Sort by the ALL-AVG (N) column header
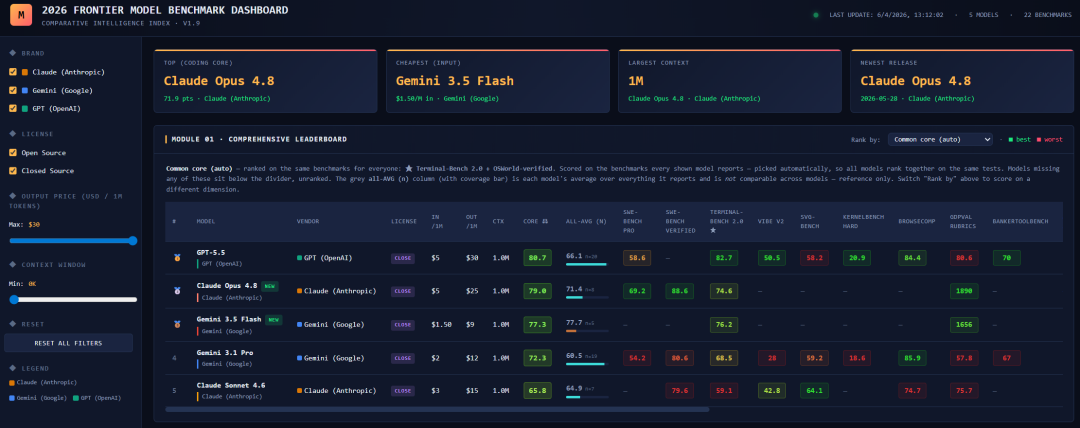 (586, 221)
